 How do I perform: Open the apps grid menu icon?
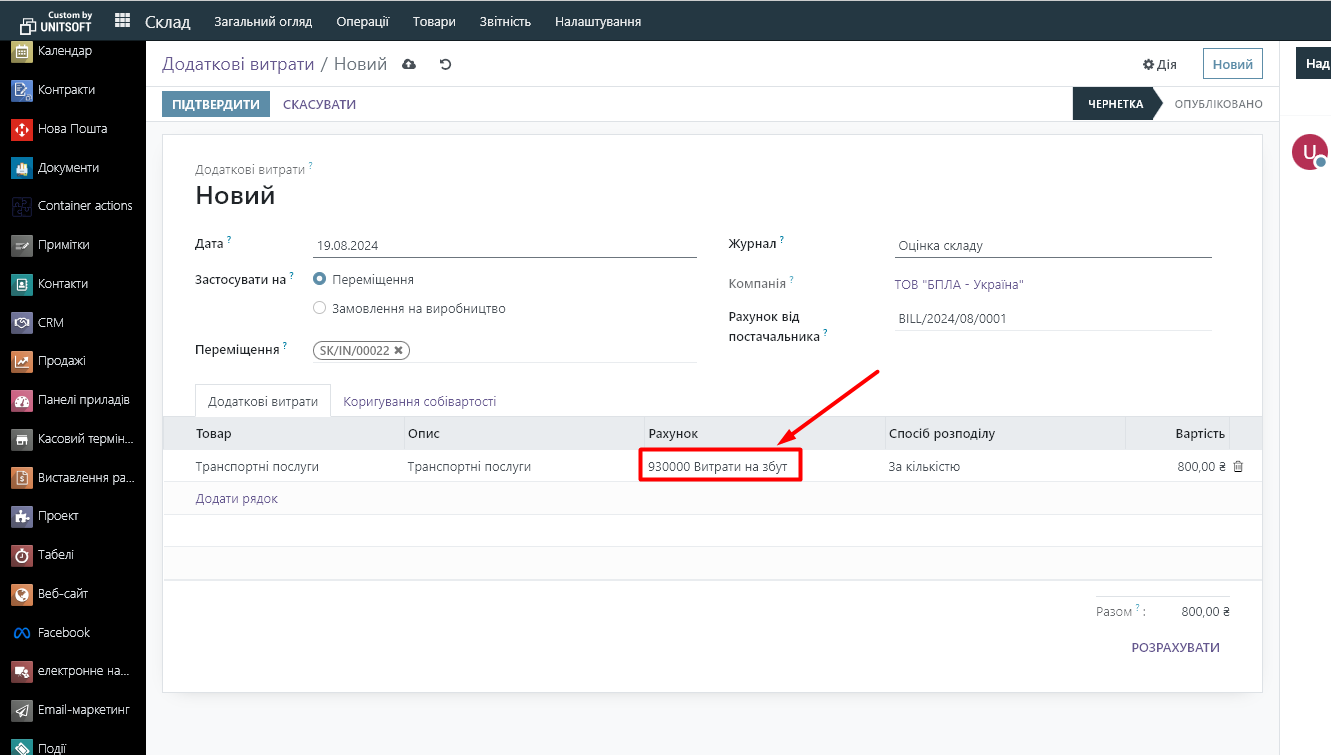[x=122, y=21]
